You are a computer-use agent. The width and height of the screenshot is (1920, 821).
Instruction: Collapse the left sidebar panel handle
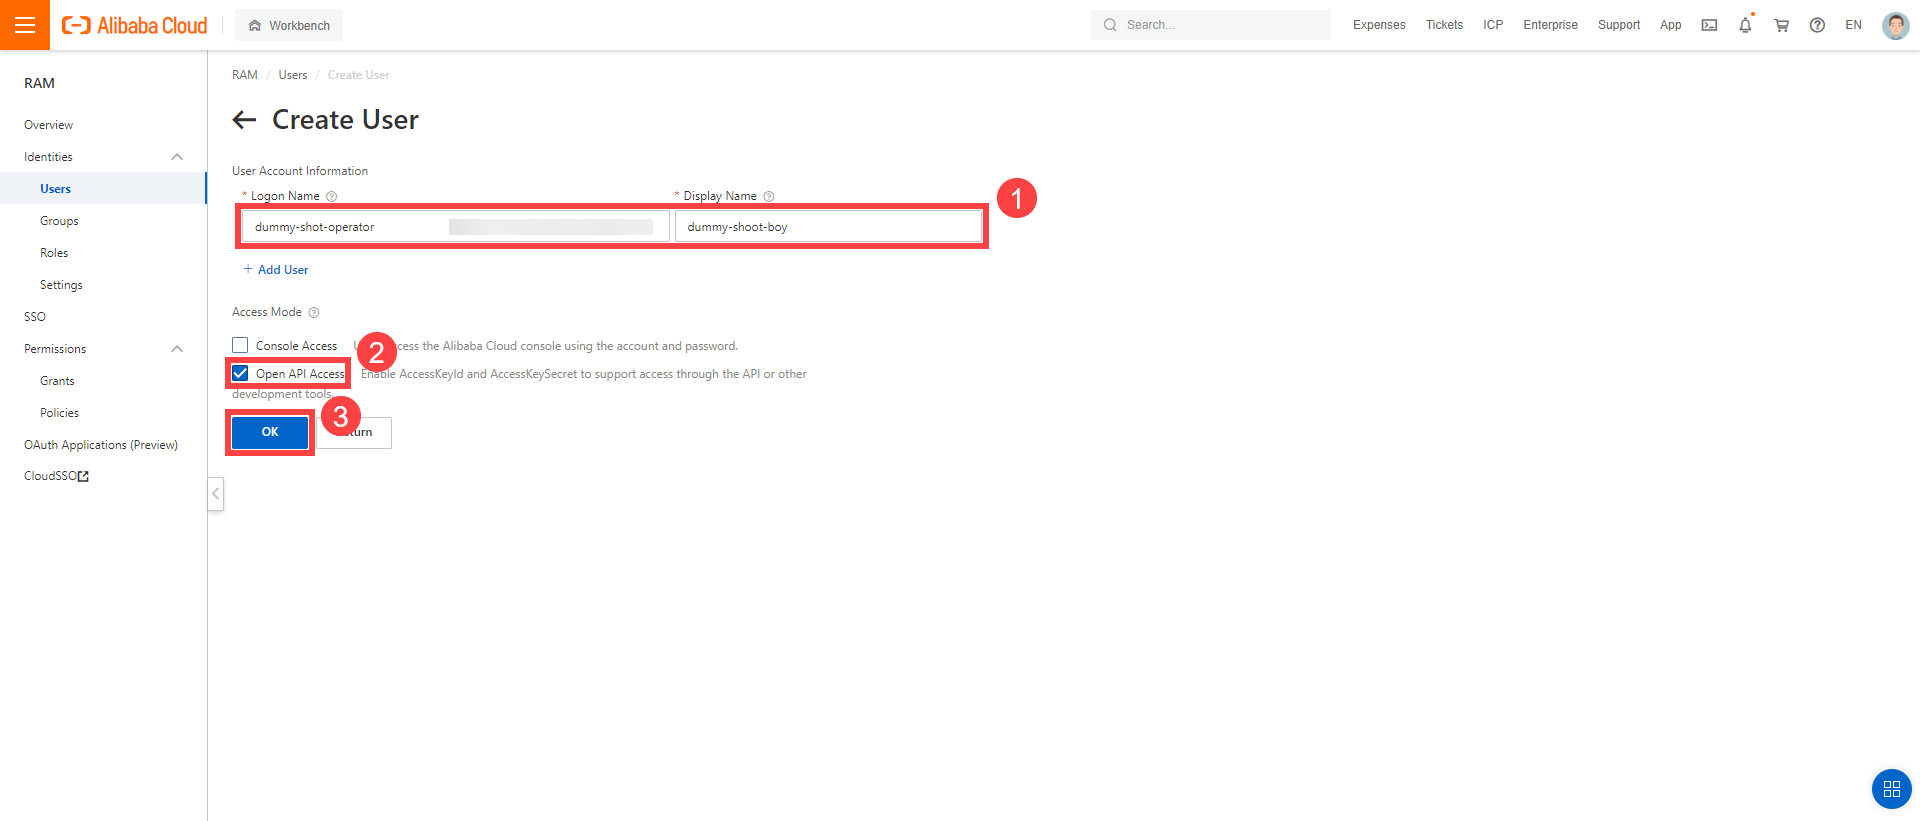[x=215, y=494]
